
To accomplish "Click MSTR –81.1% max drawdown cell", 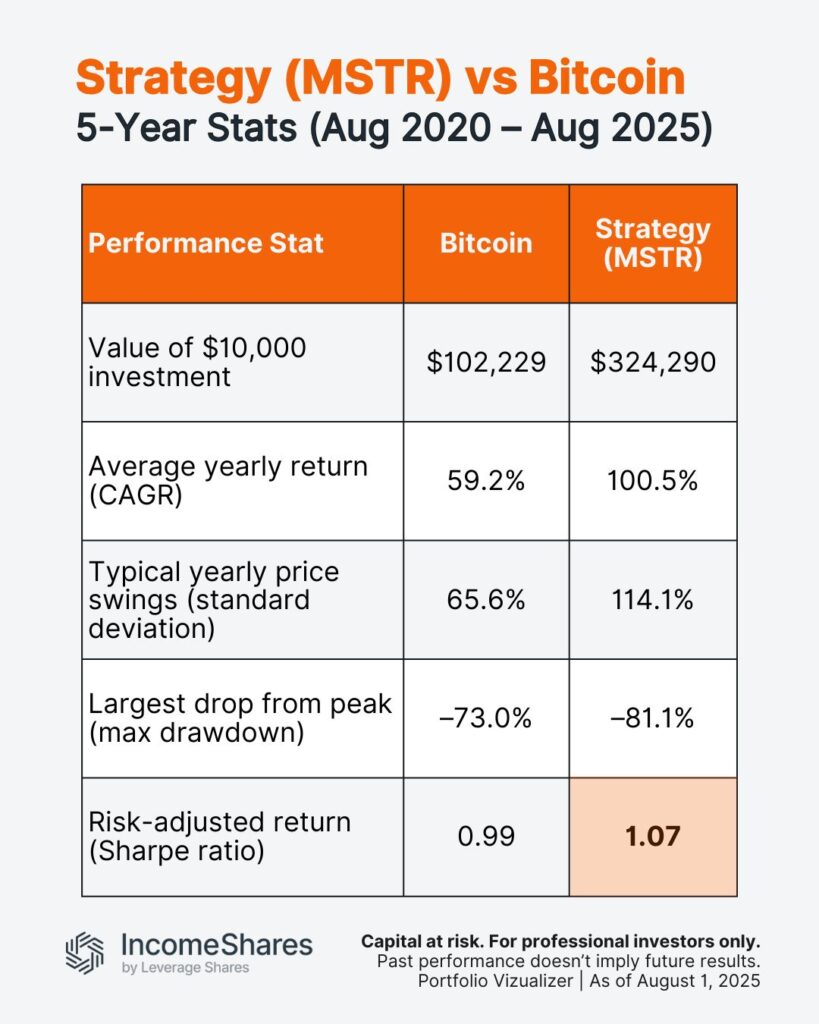I will point(653,718).
